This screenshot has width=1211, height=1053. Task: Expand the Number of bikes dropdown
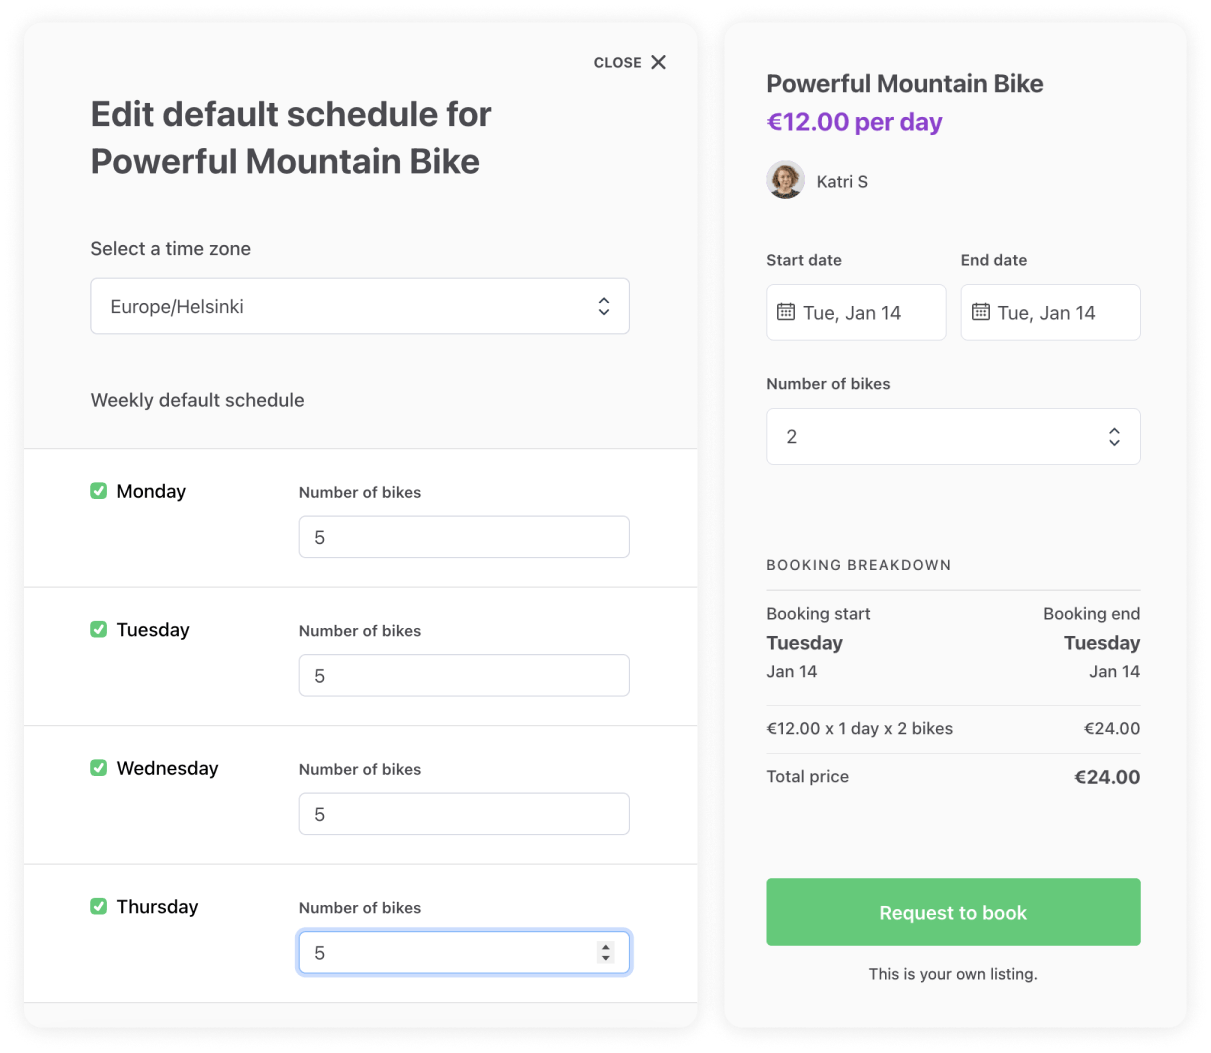(953, 436)
